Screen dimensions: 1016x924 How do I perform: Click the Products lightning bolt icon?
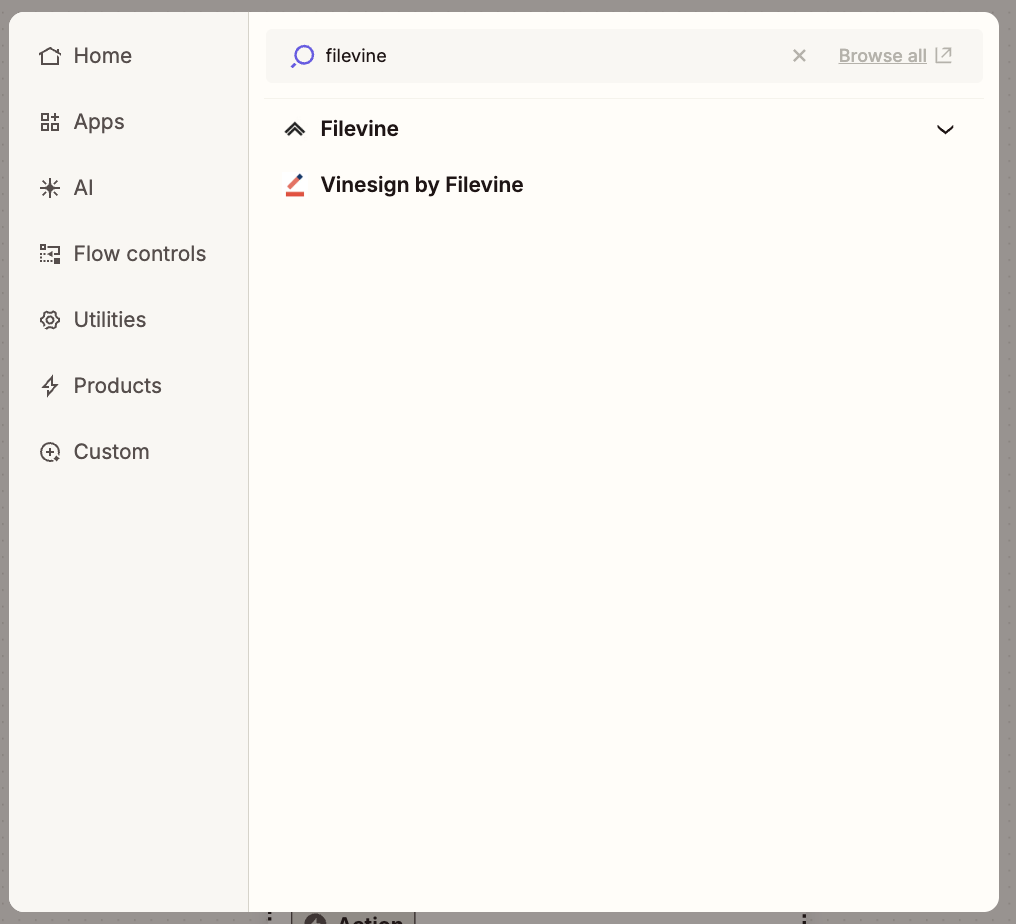pos(50,386)
